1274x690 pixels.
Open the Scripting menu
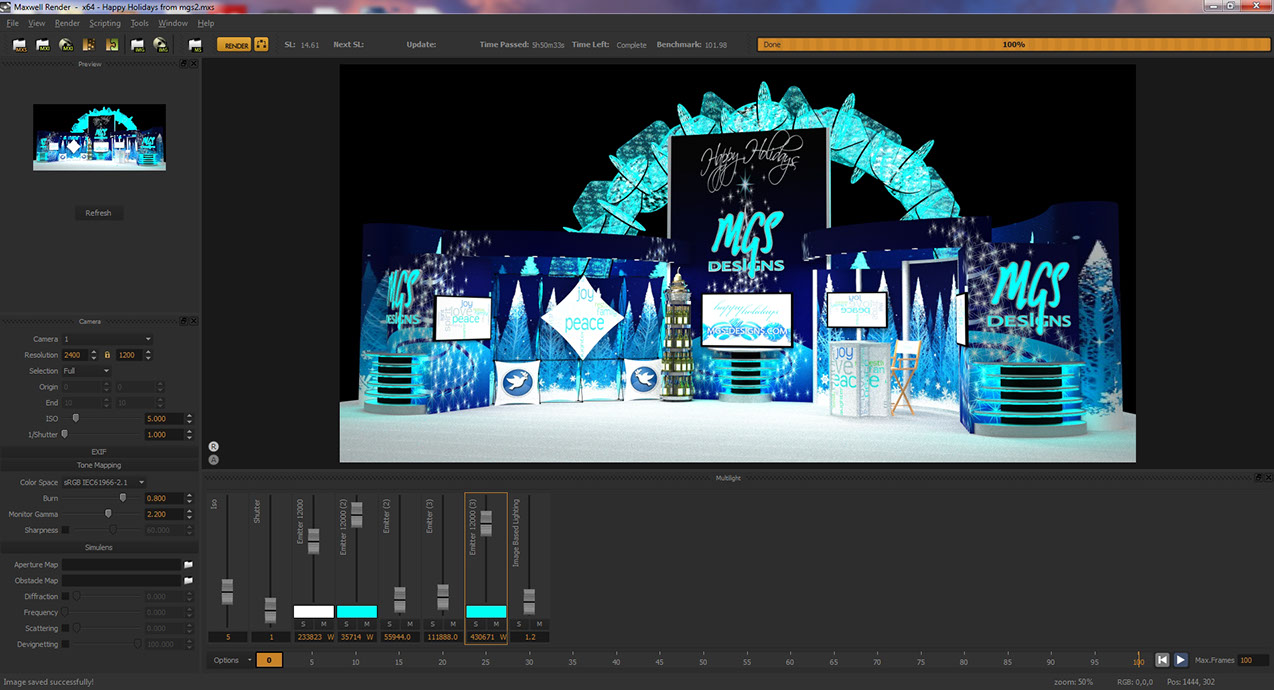[x=105, y=23]
